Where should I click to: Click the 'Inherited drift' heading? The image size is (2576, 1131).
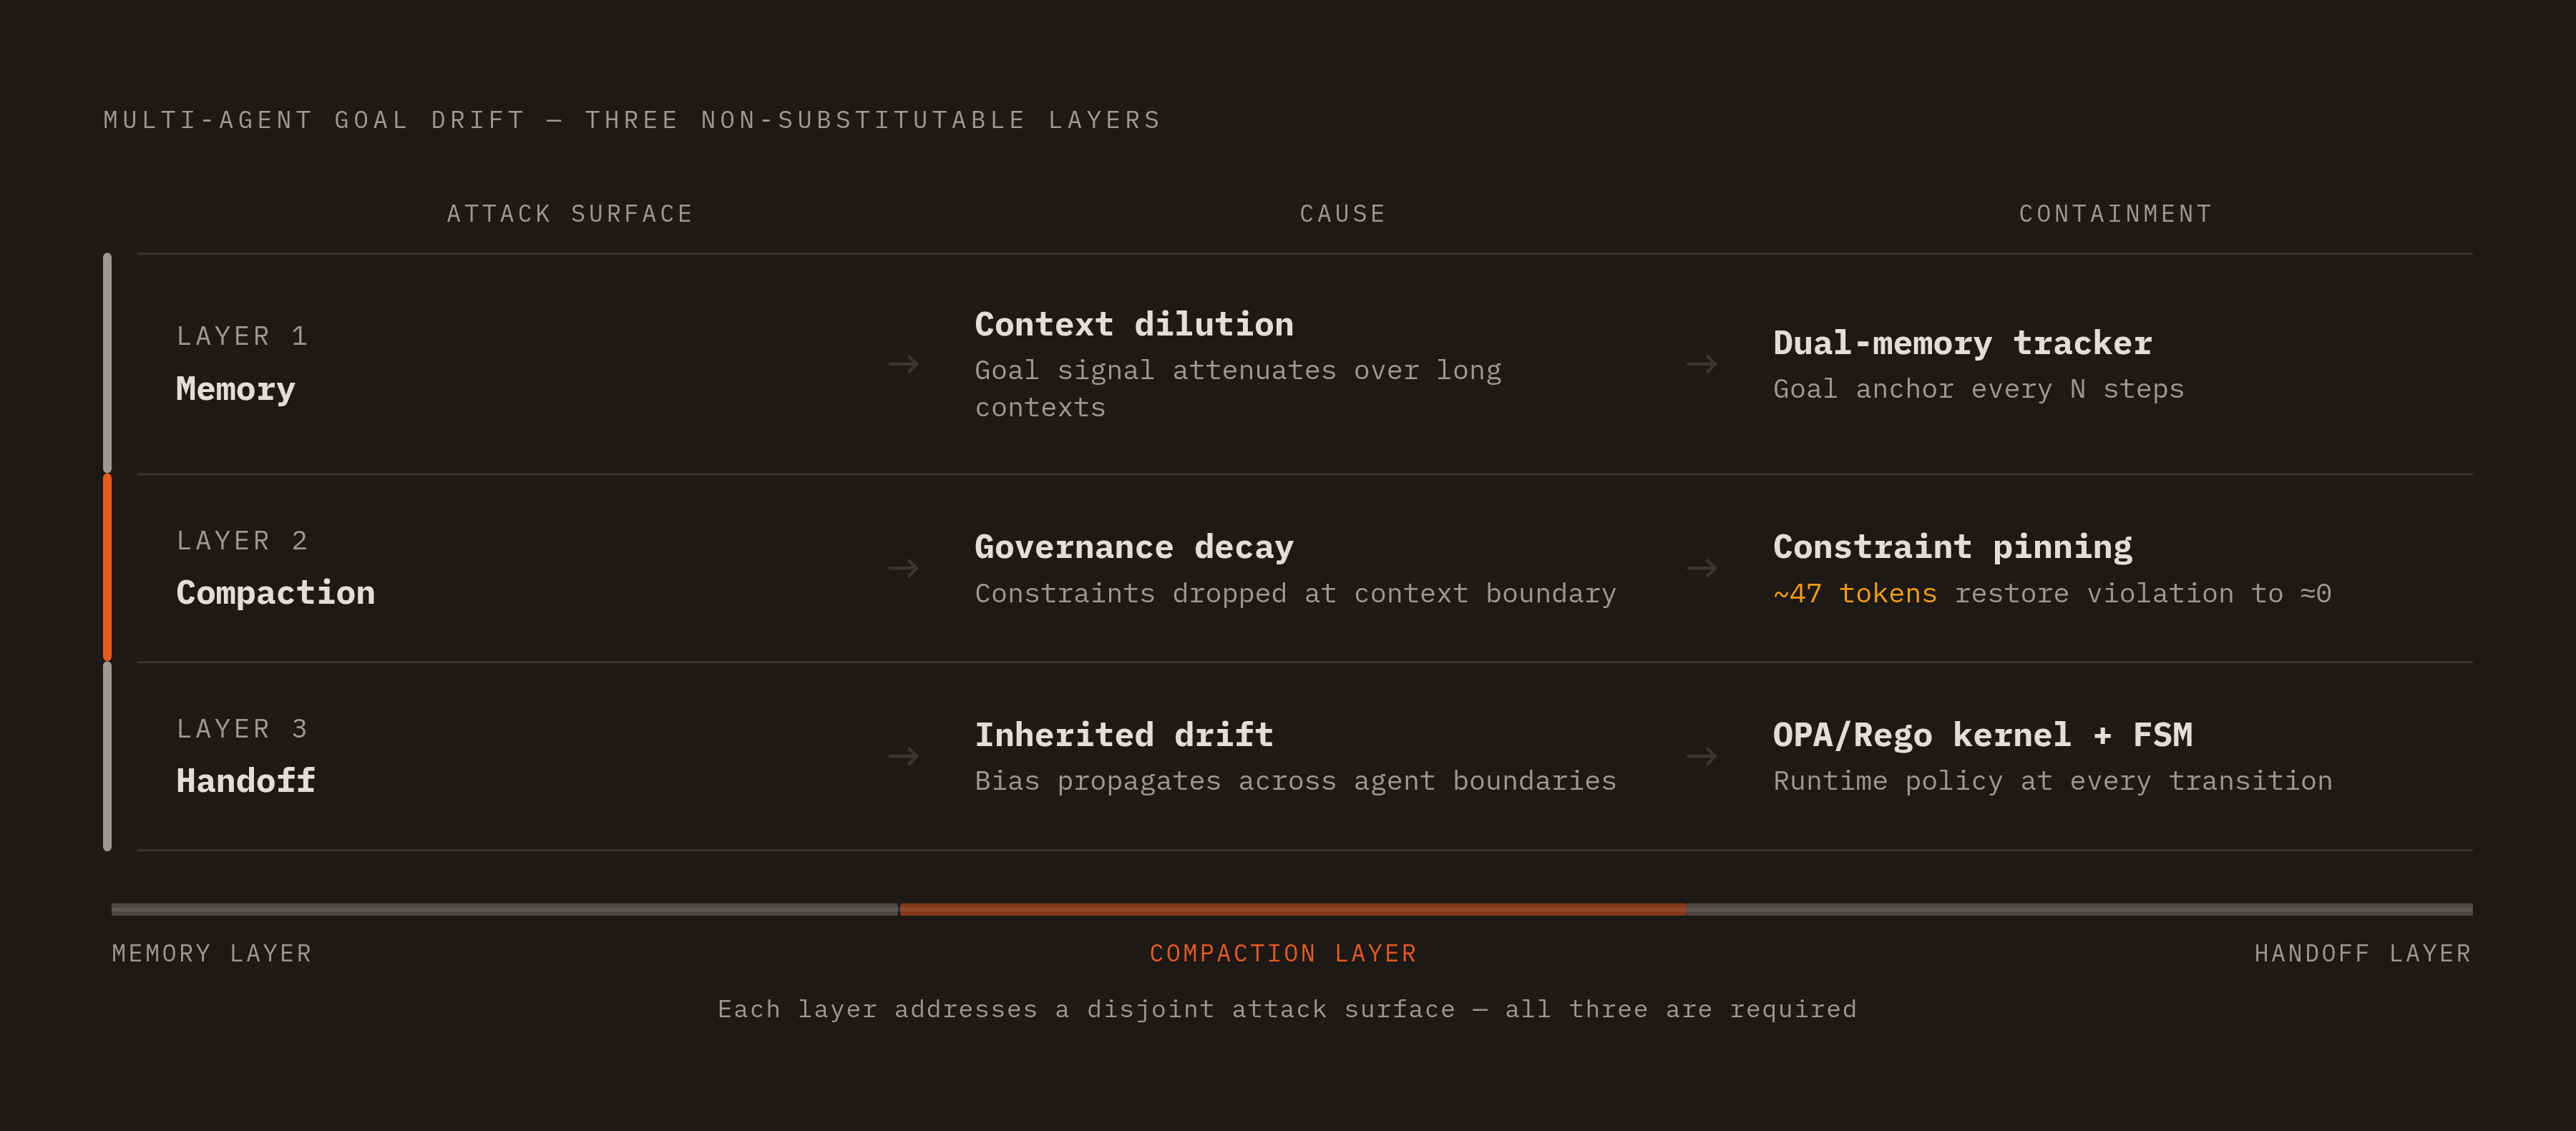(1124, 735)
